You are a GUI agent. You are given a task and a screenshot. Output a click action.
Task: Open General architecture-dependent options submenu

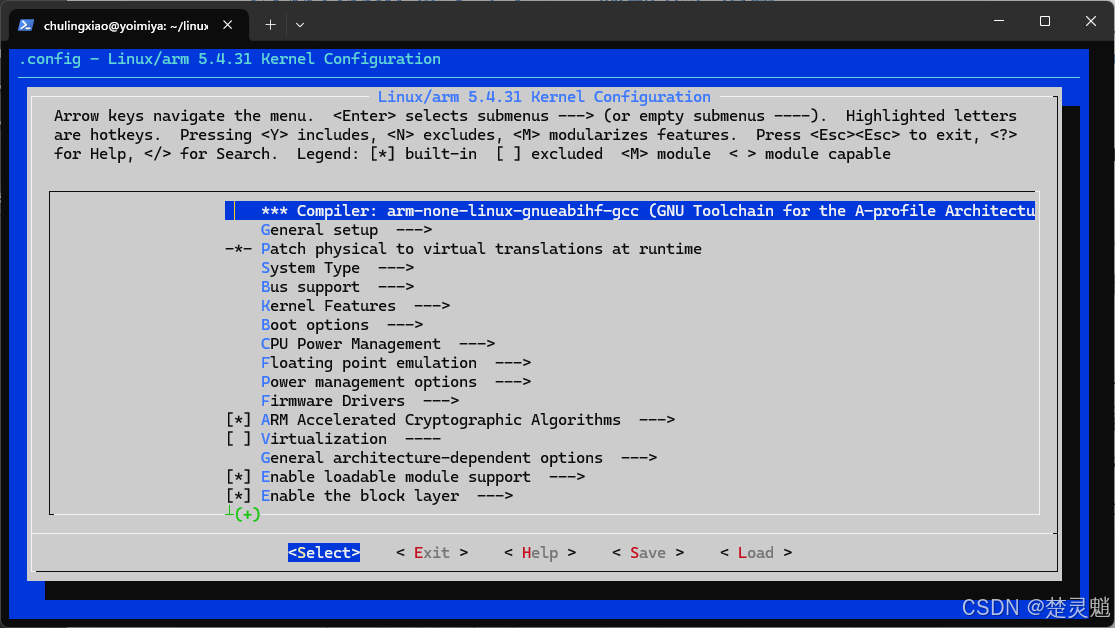click(459, 458)
